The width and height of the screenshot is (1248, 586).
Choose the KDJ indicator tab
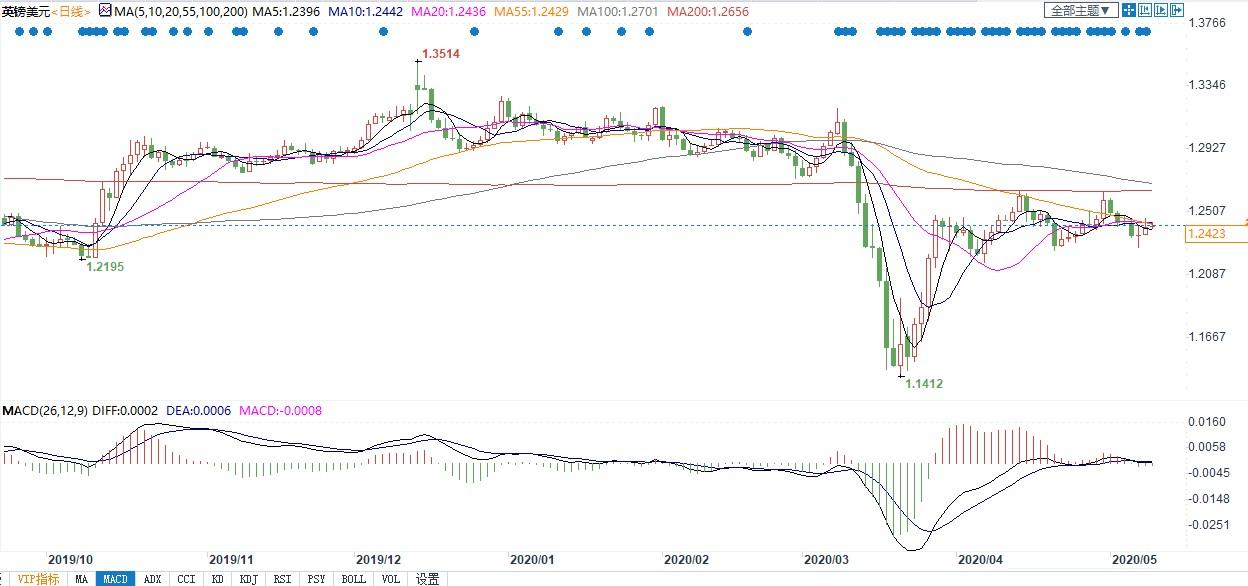pos(249,578)
